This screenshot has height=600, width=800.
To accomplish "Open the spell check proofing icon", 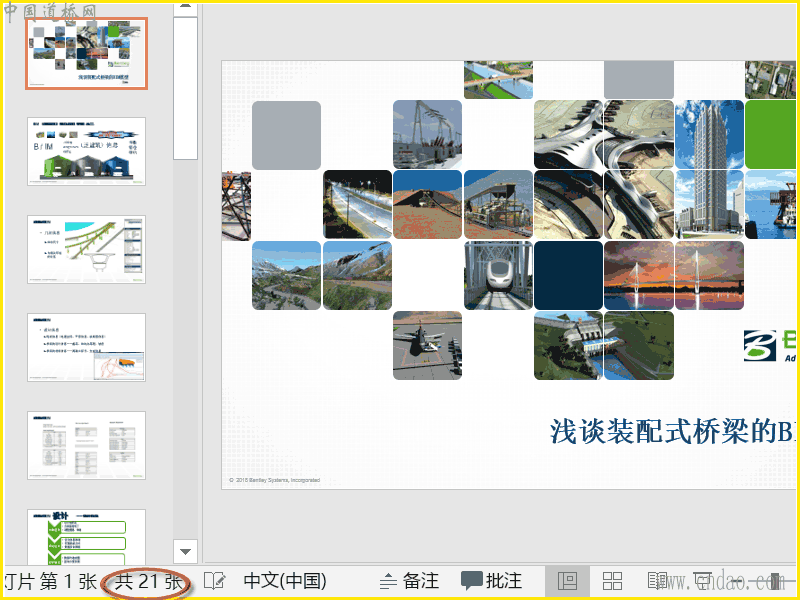I will click(x=214, y=581).
